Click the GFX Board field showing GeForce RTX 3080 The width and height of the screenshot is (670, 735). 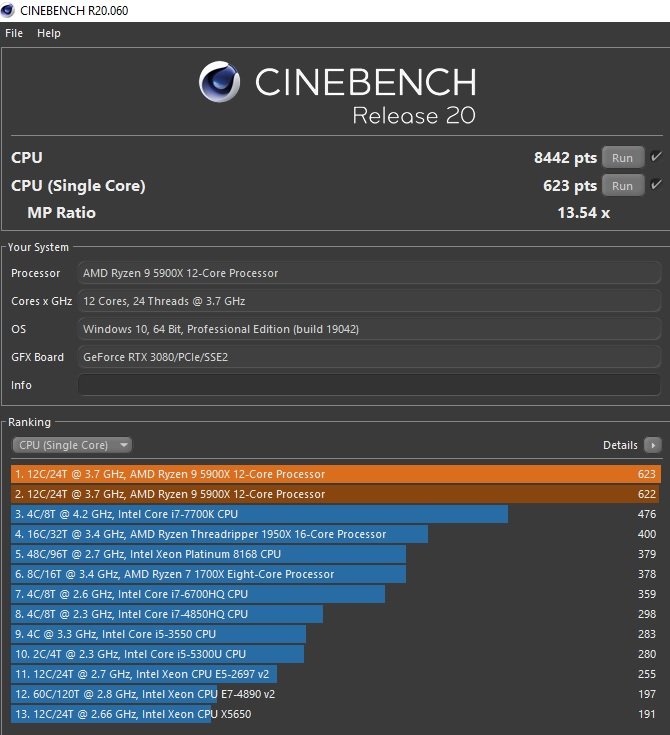(369, 357)
